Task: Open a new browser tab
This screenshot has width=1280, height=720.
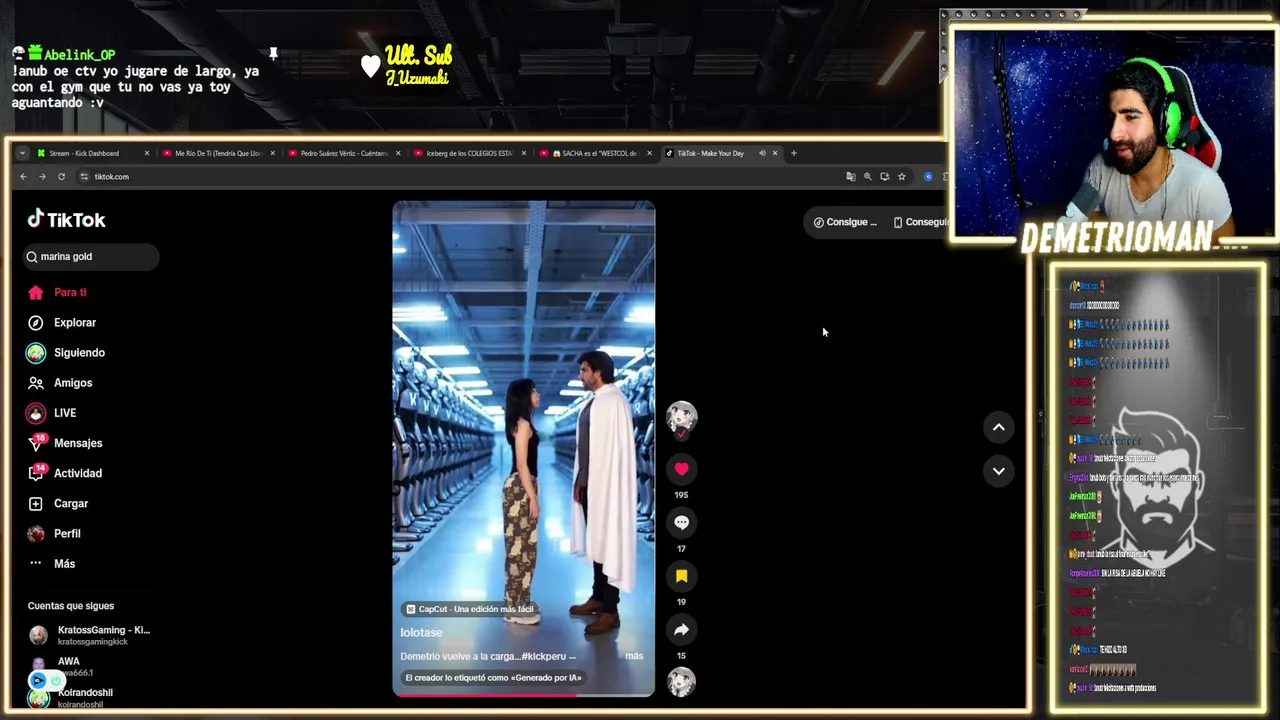Action: pos(794,153)
